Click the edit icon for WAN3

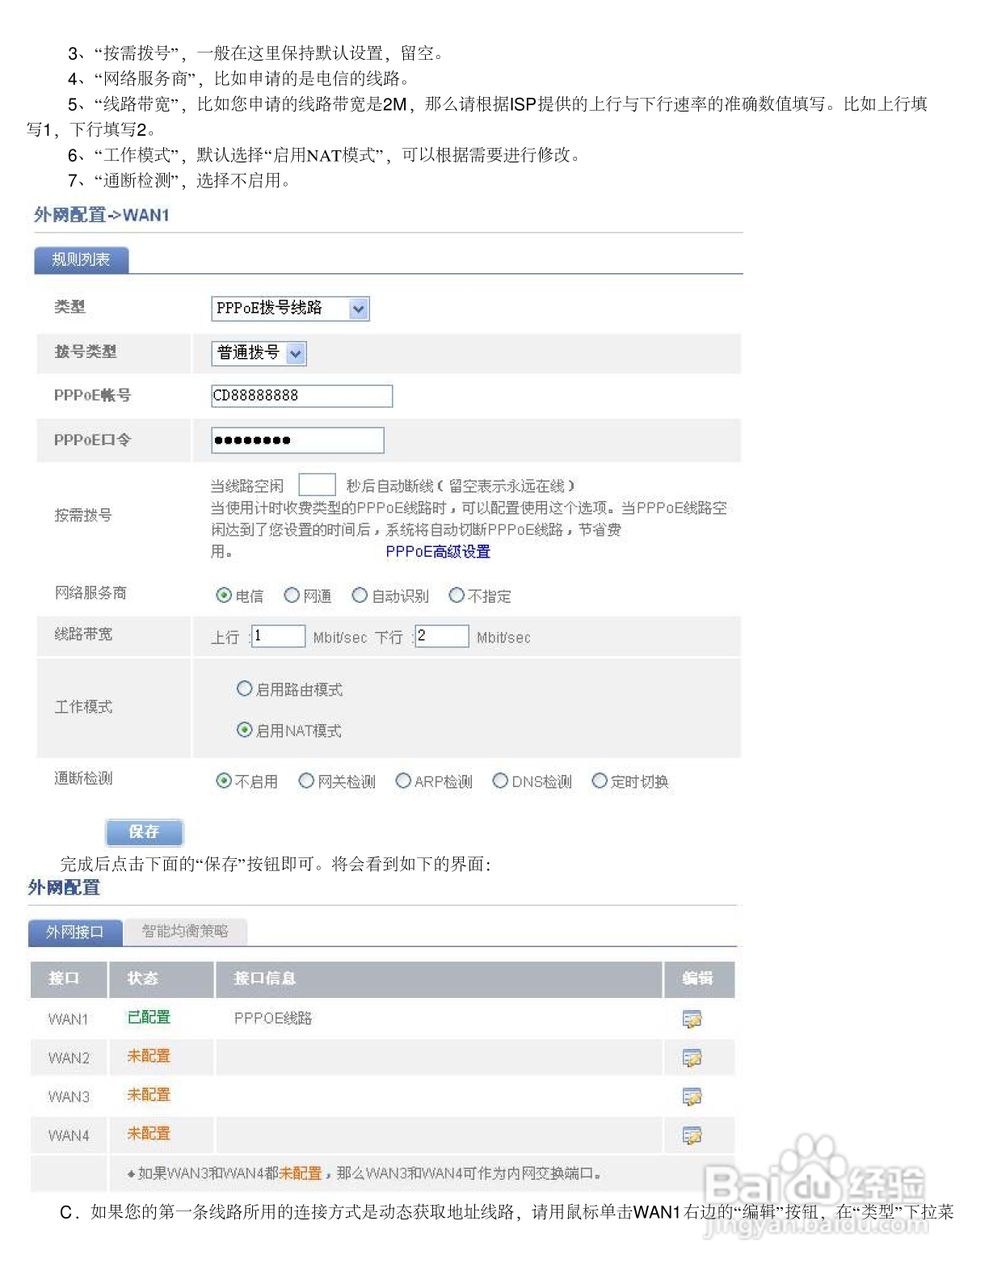(692, 1095)
